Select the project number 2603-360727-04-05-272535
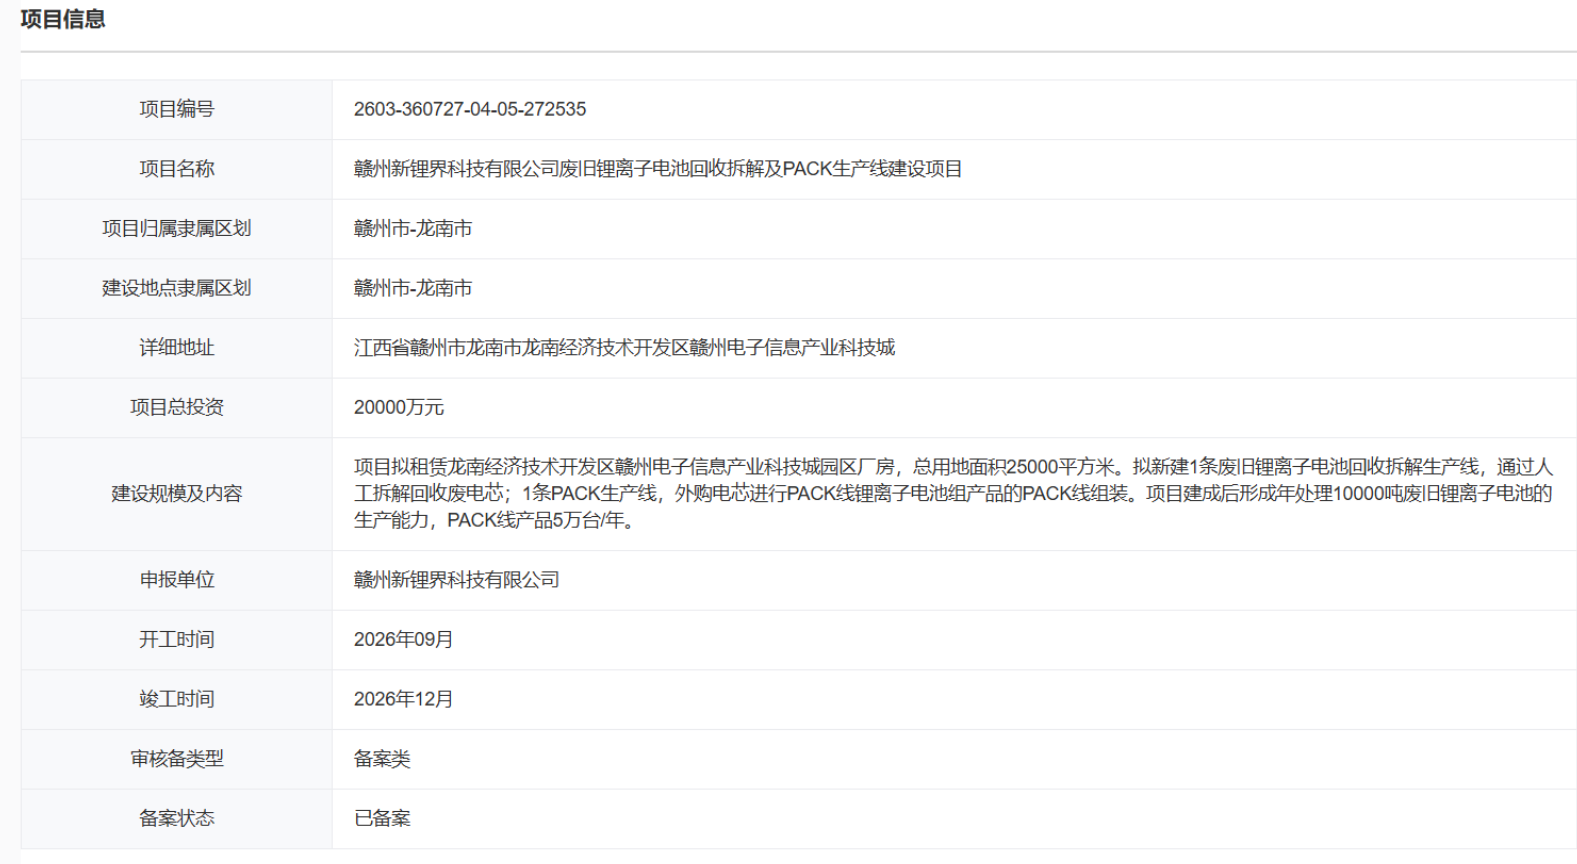Viewport: 1577px width, 864px height. pos(469,109)
